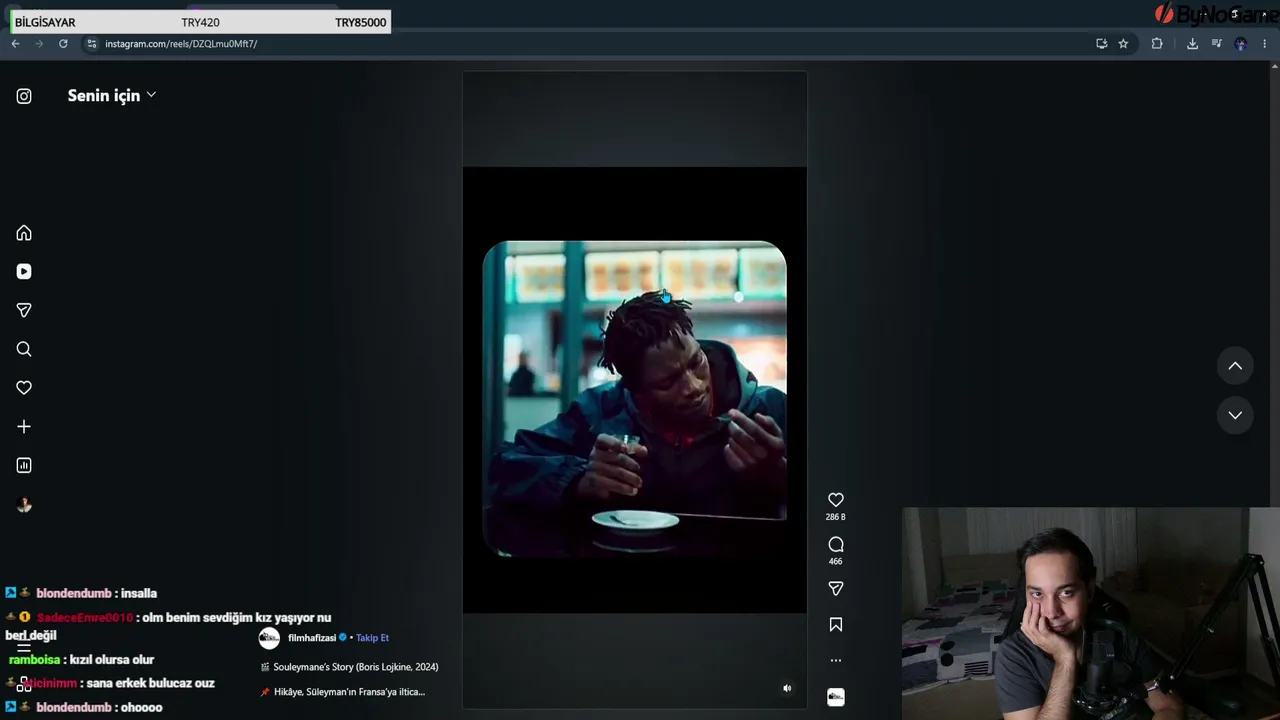Share the reel via paper plane icon
1280x720 pixels.
(836, 589)
